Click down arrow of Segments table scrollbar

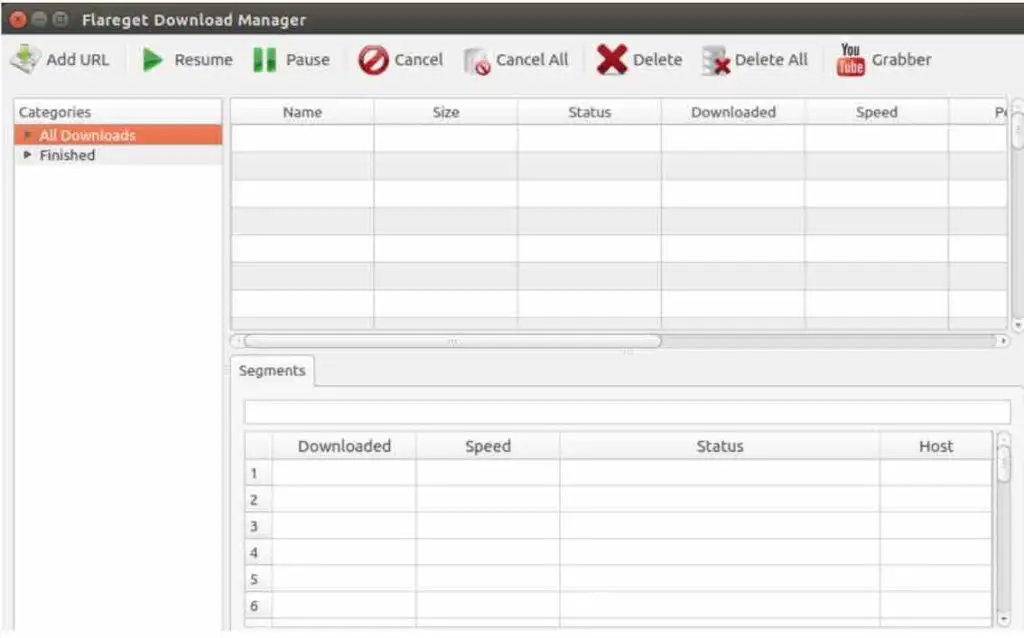(1004, 619)
